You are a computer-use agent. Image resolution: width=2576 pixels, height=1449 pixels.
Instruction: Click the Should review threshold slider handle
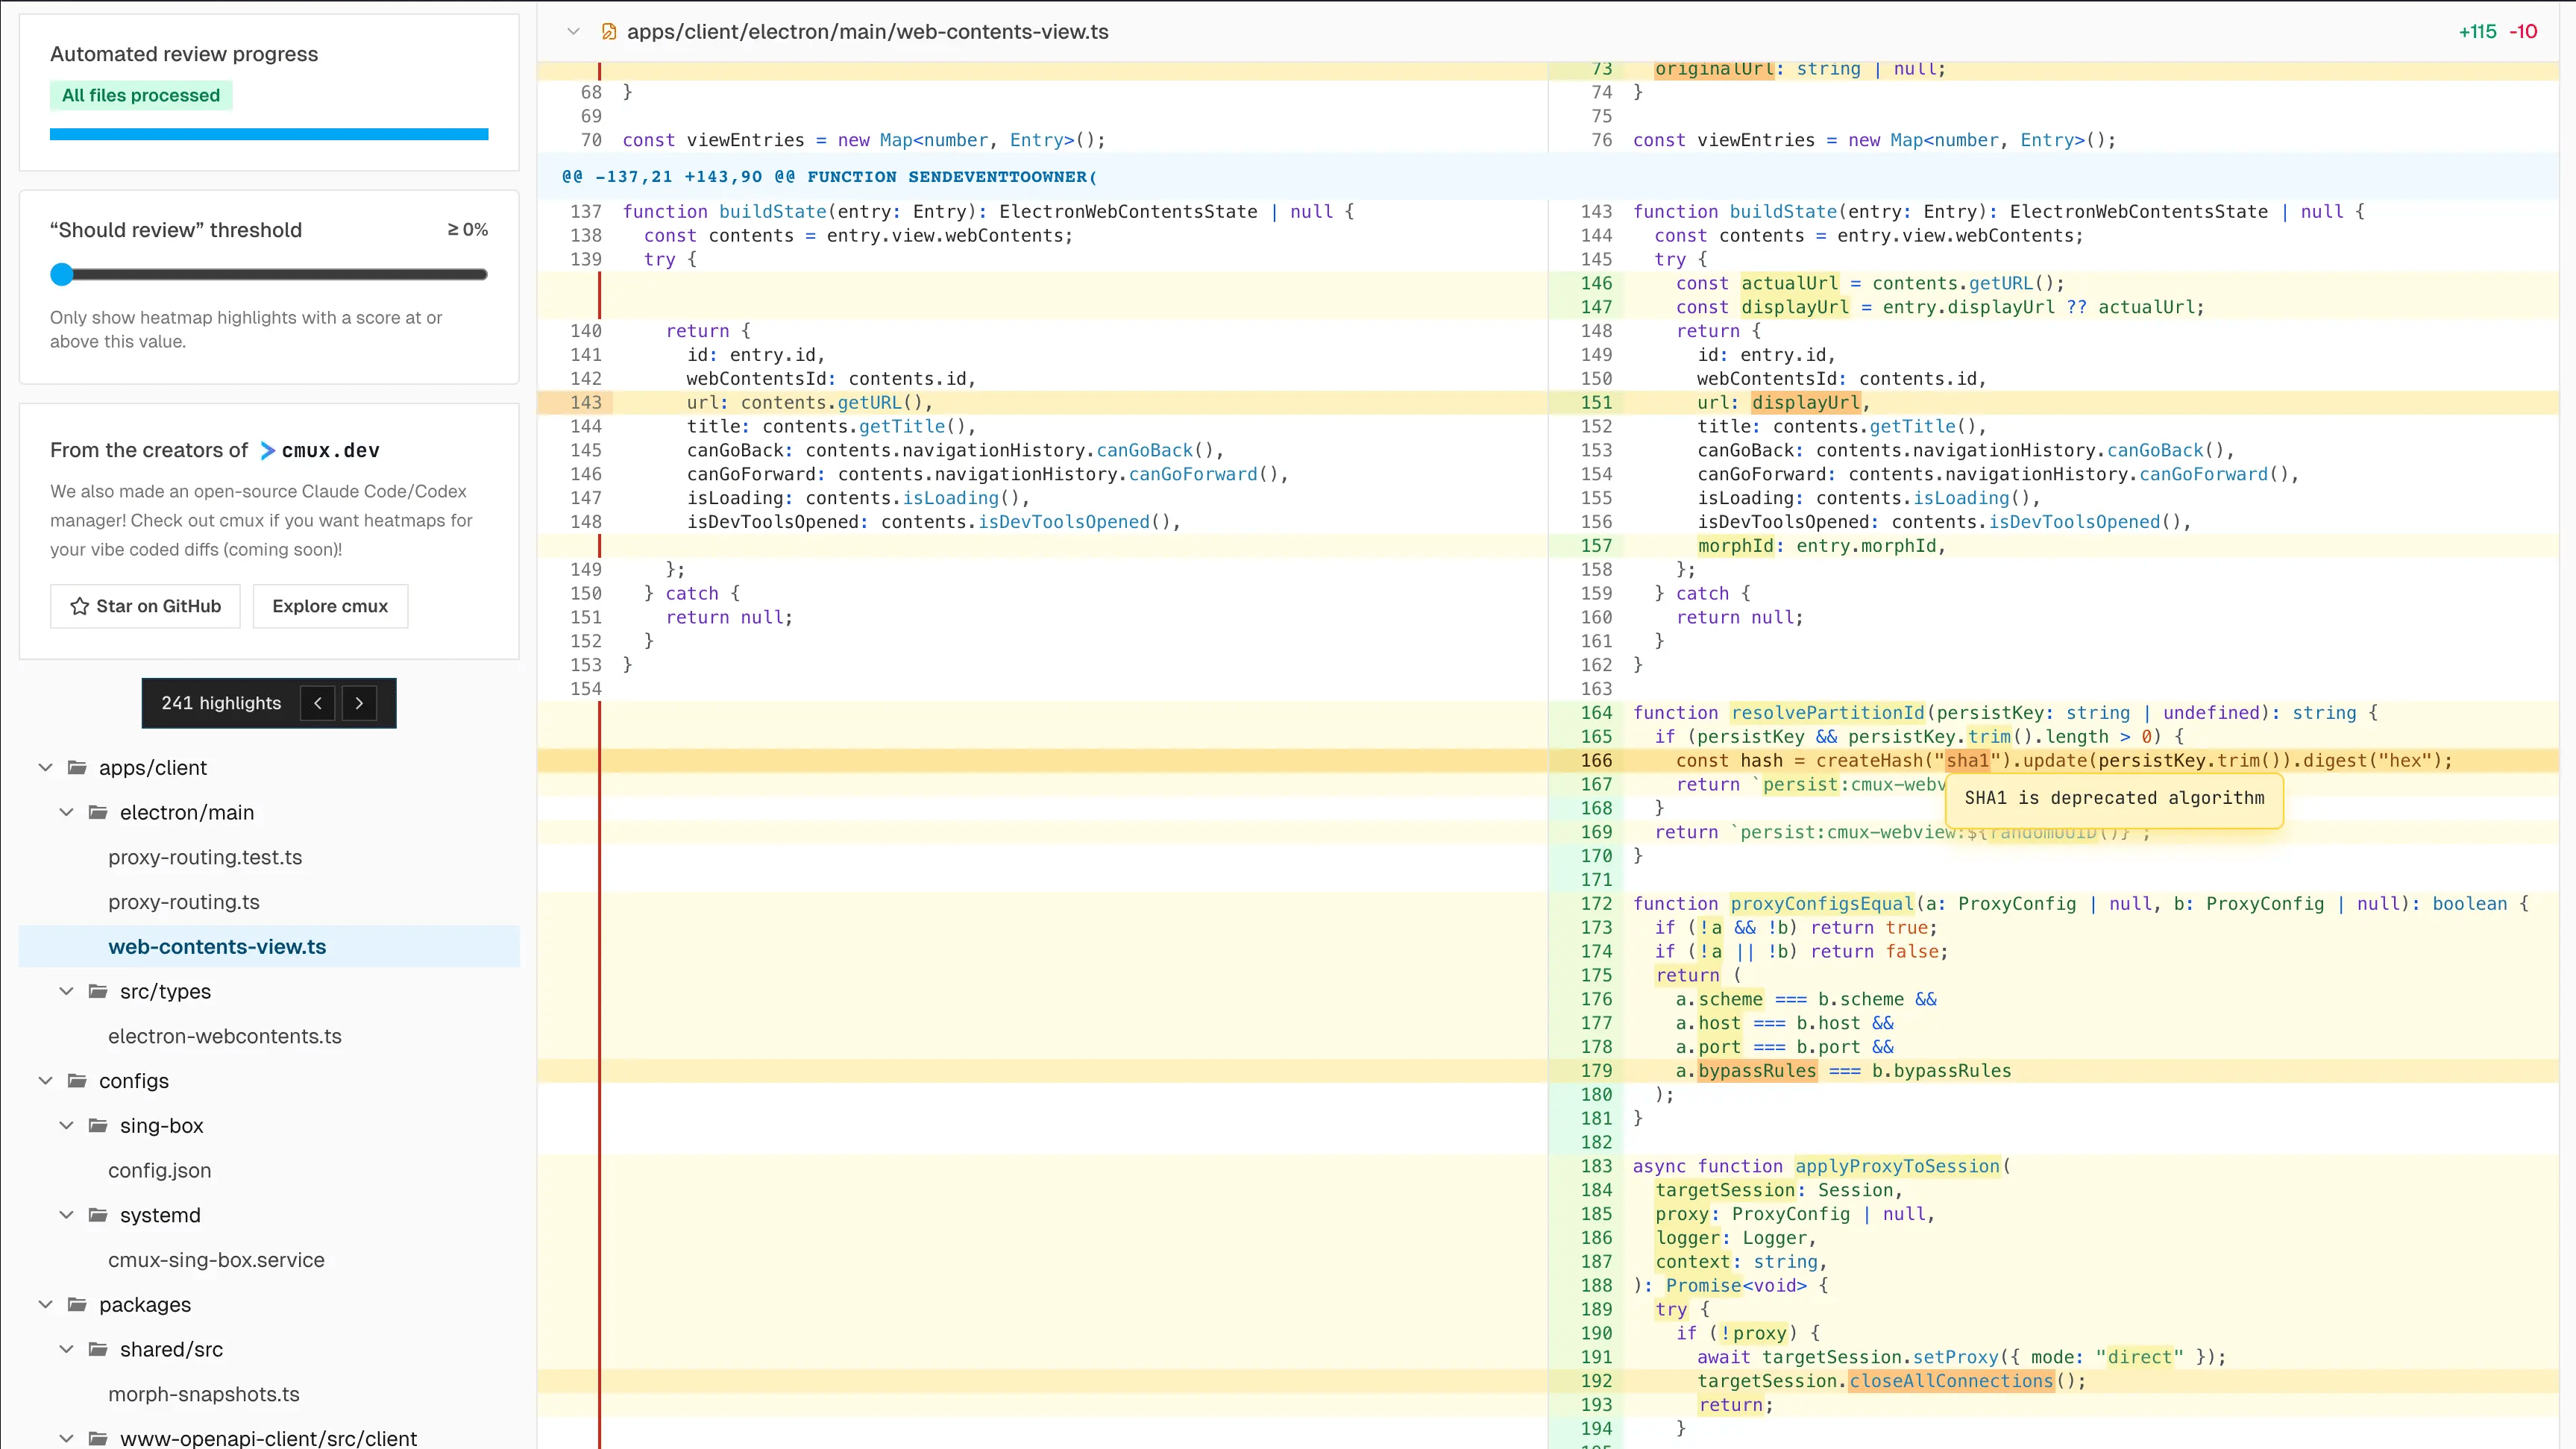(x=62, y=274)
